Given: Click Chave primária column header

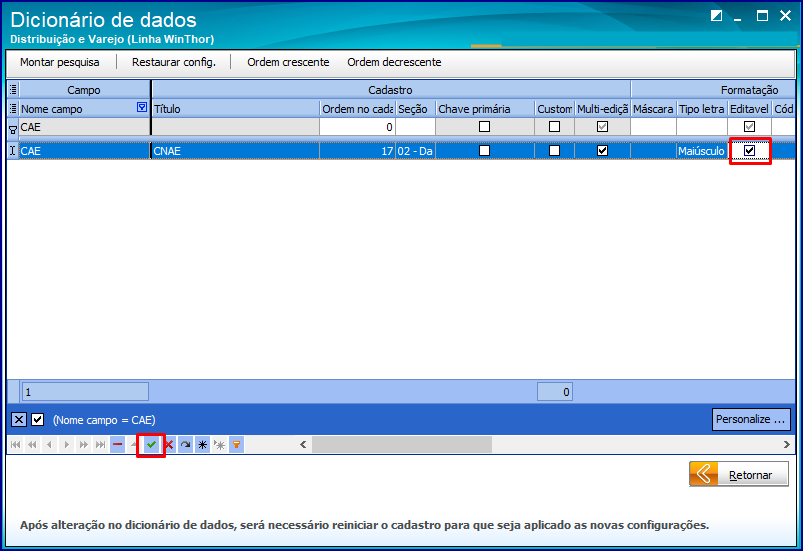Looking at the screenshot, I should 485,109.
